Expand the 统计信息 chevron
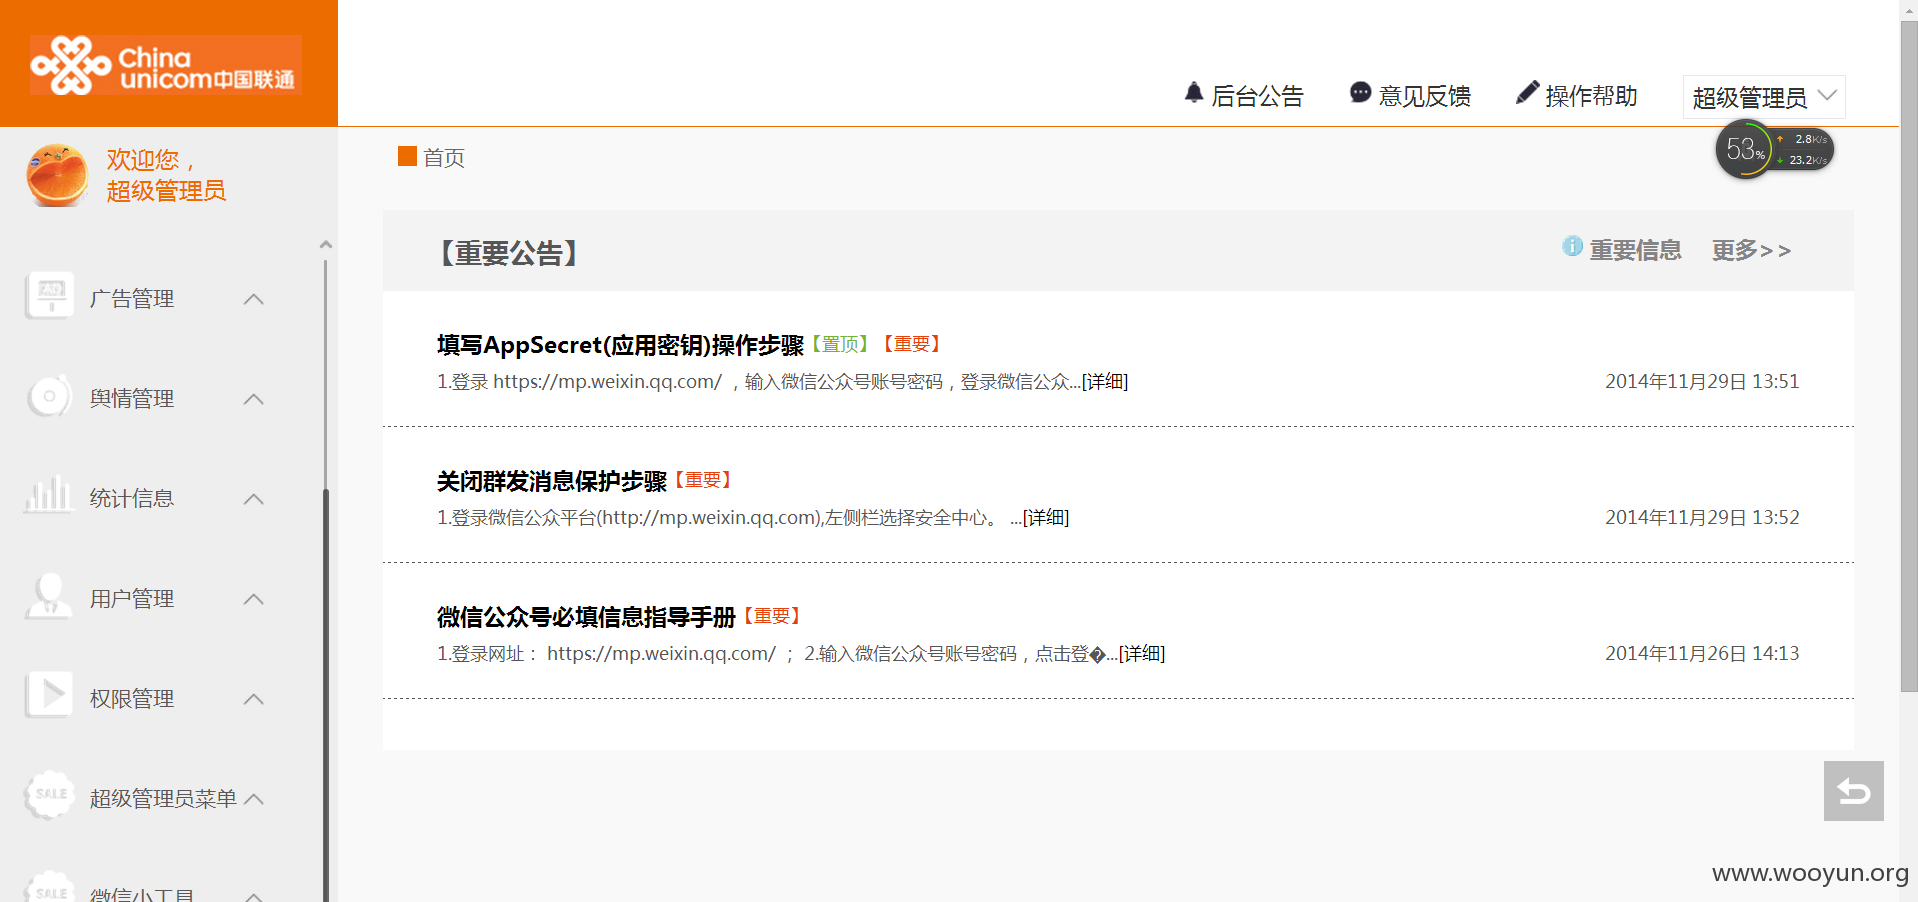The height and width of the screenshot is (902, 1918). (x=254, y=499)
